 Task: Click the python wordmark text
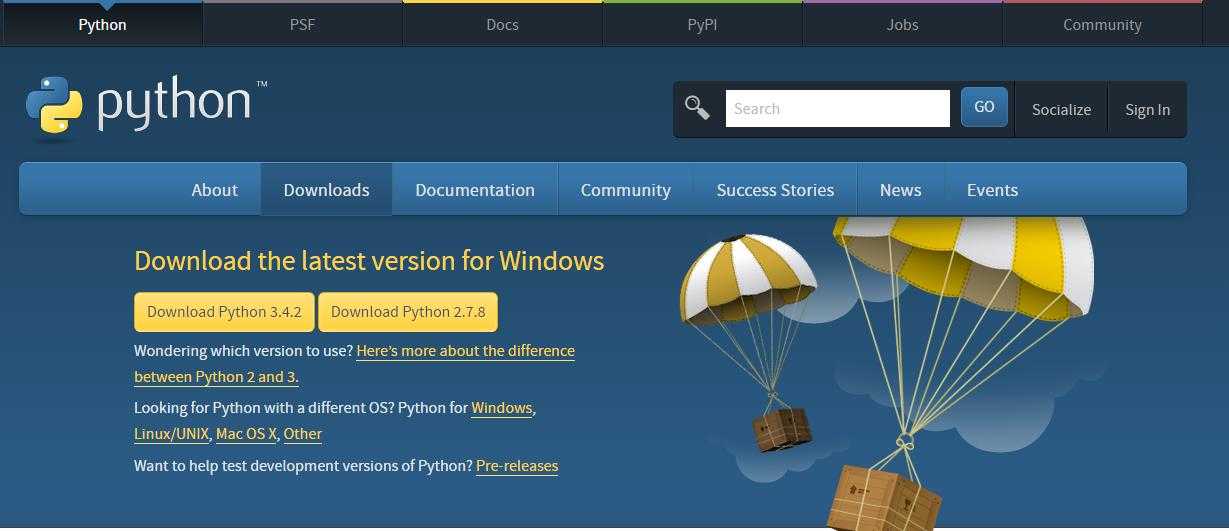click(174, 104)
